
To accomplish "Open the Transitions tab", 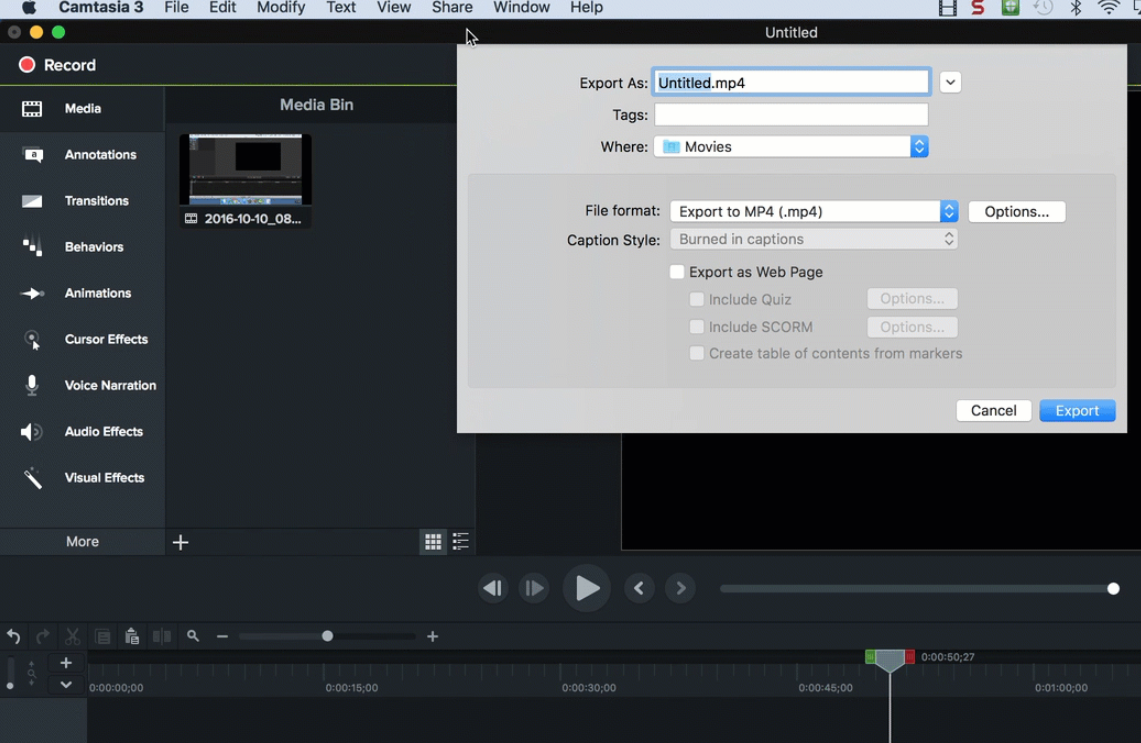I will coord(82,201).
